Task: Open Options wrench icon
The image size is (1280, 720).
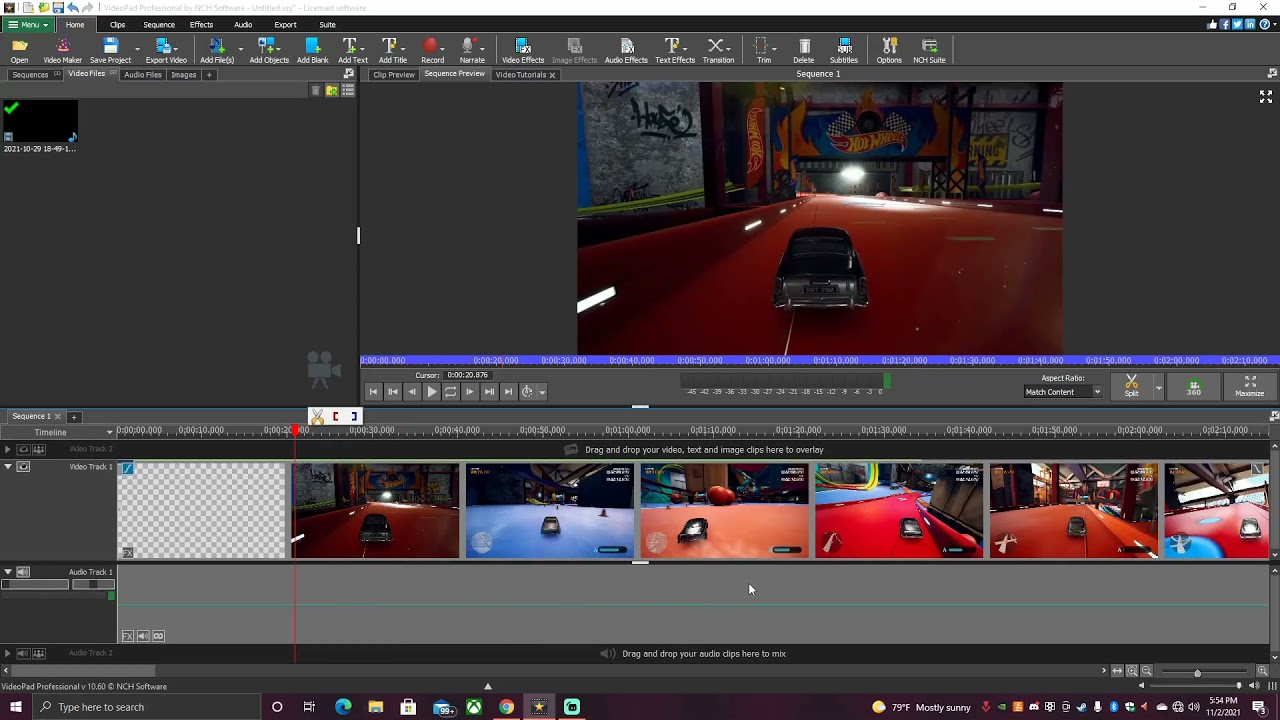Action: (889, 51)
